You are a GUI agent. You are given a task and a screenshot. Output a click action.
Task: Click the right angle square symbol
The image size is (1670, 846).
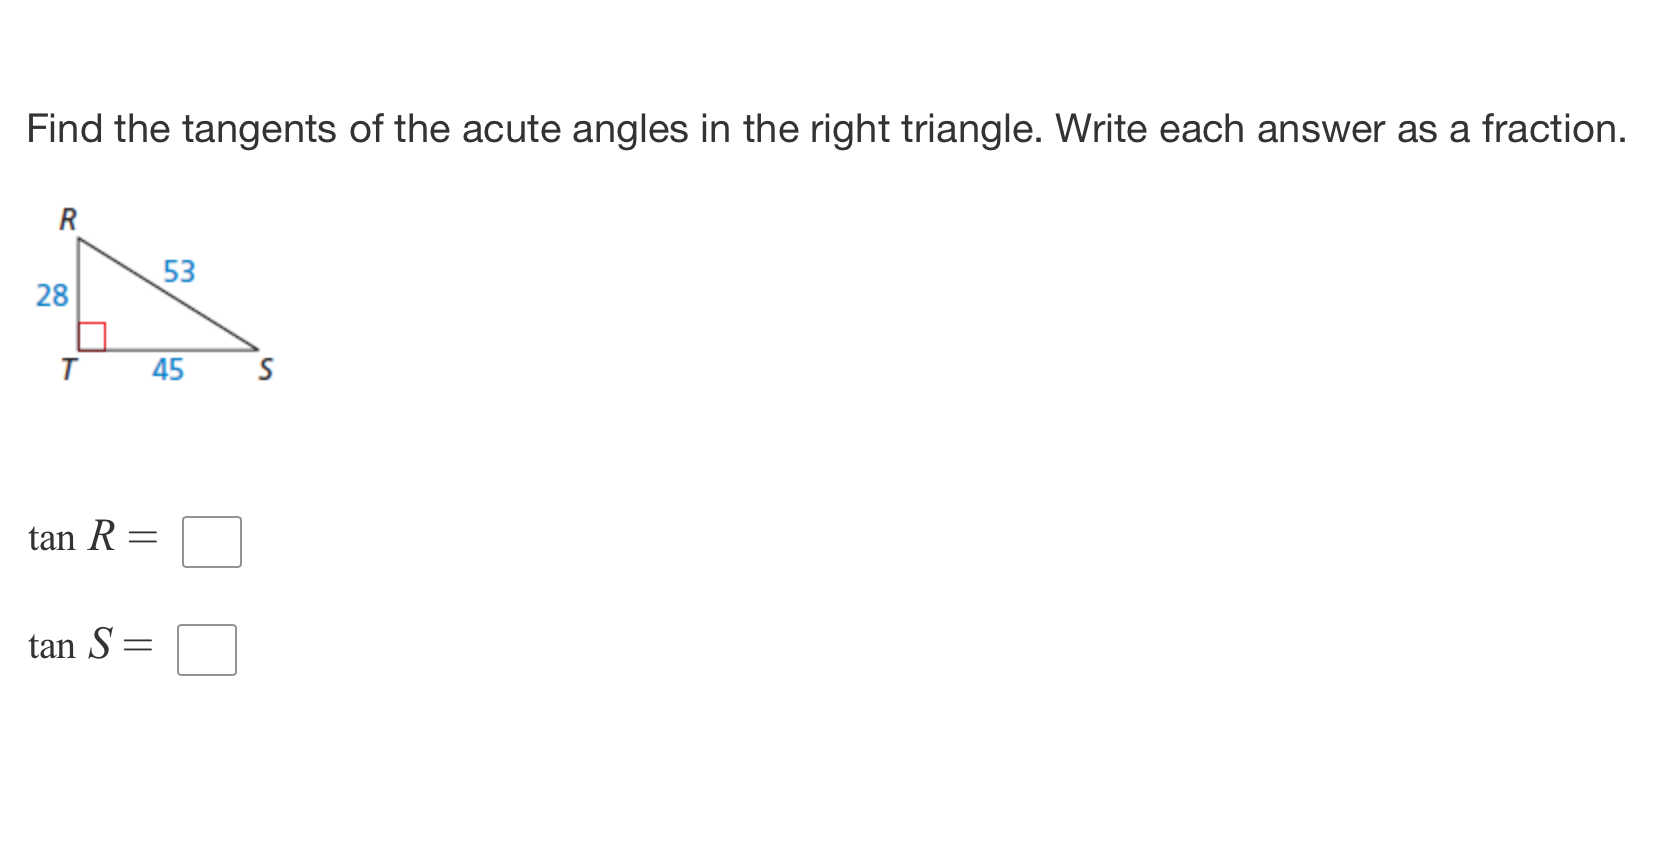(91, 336)
